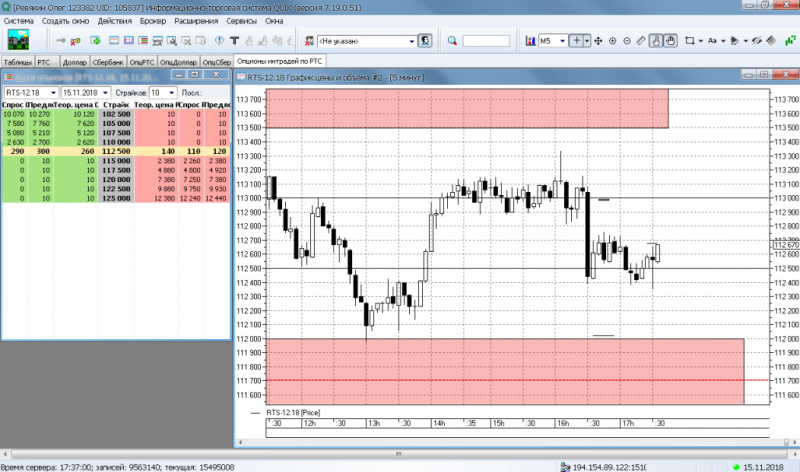Select the crosshair cursor tool
This screenshot has width=800, height=472.
(x=576, y=41)
